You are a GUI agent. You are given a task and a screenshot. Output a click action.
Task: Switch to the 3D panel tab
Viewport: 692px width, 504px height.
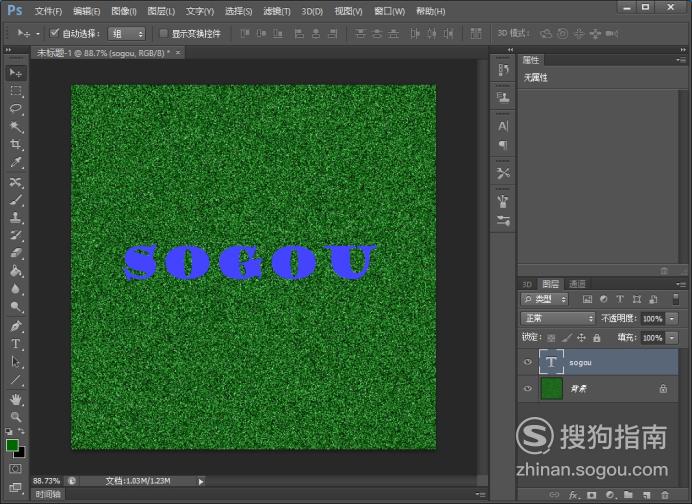click(527, 284)
